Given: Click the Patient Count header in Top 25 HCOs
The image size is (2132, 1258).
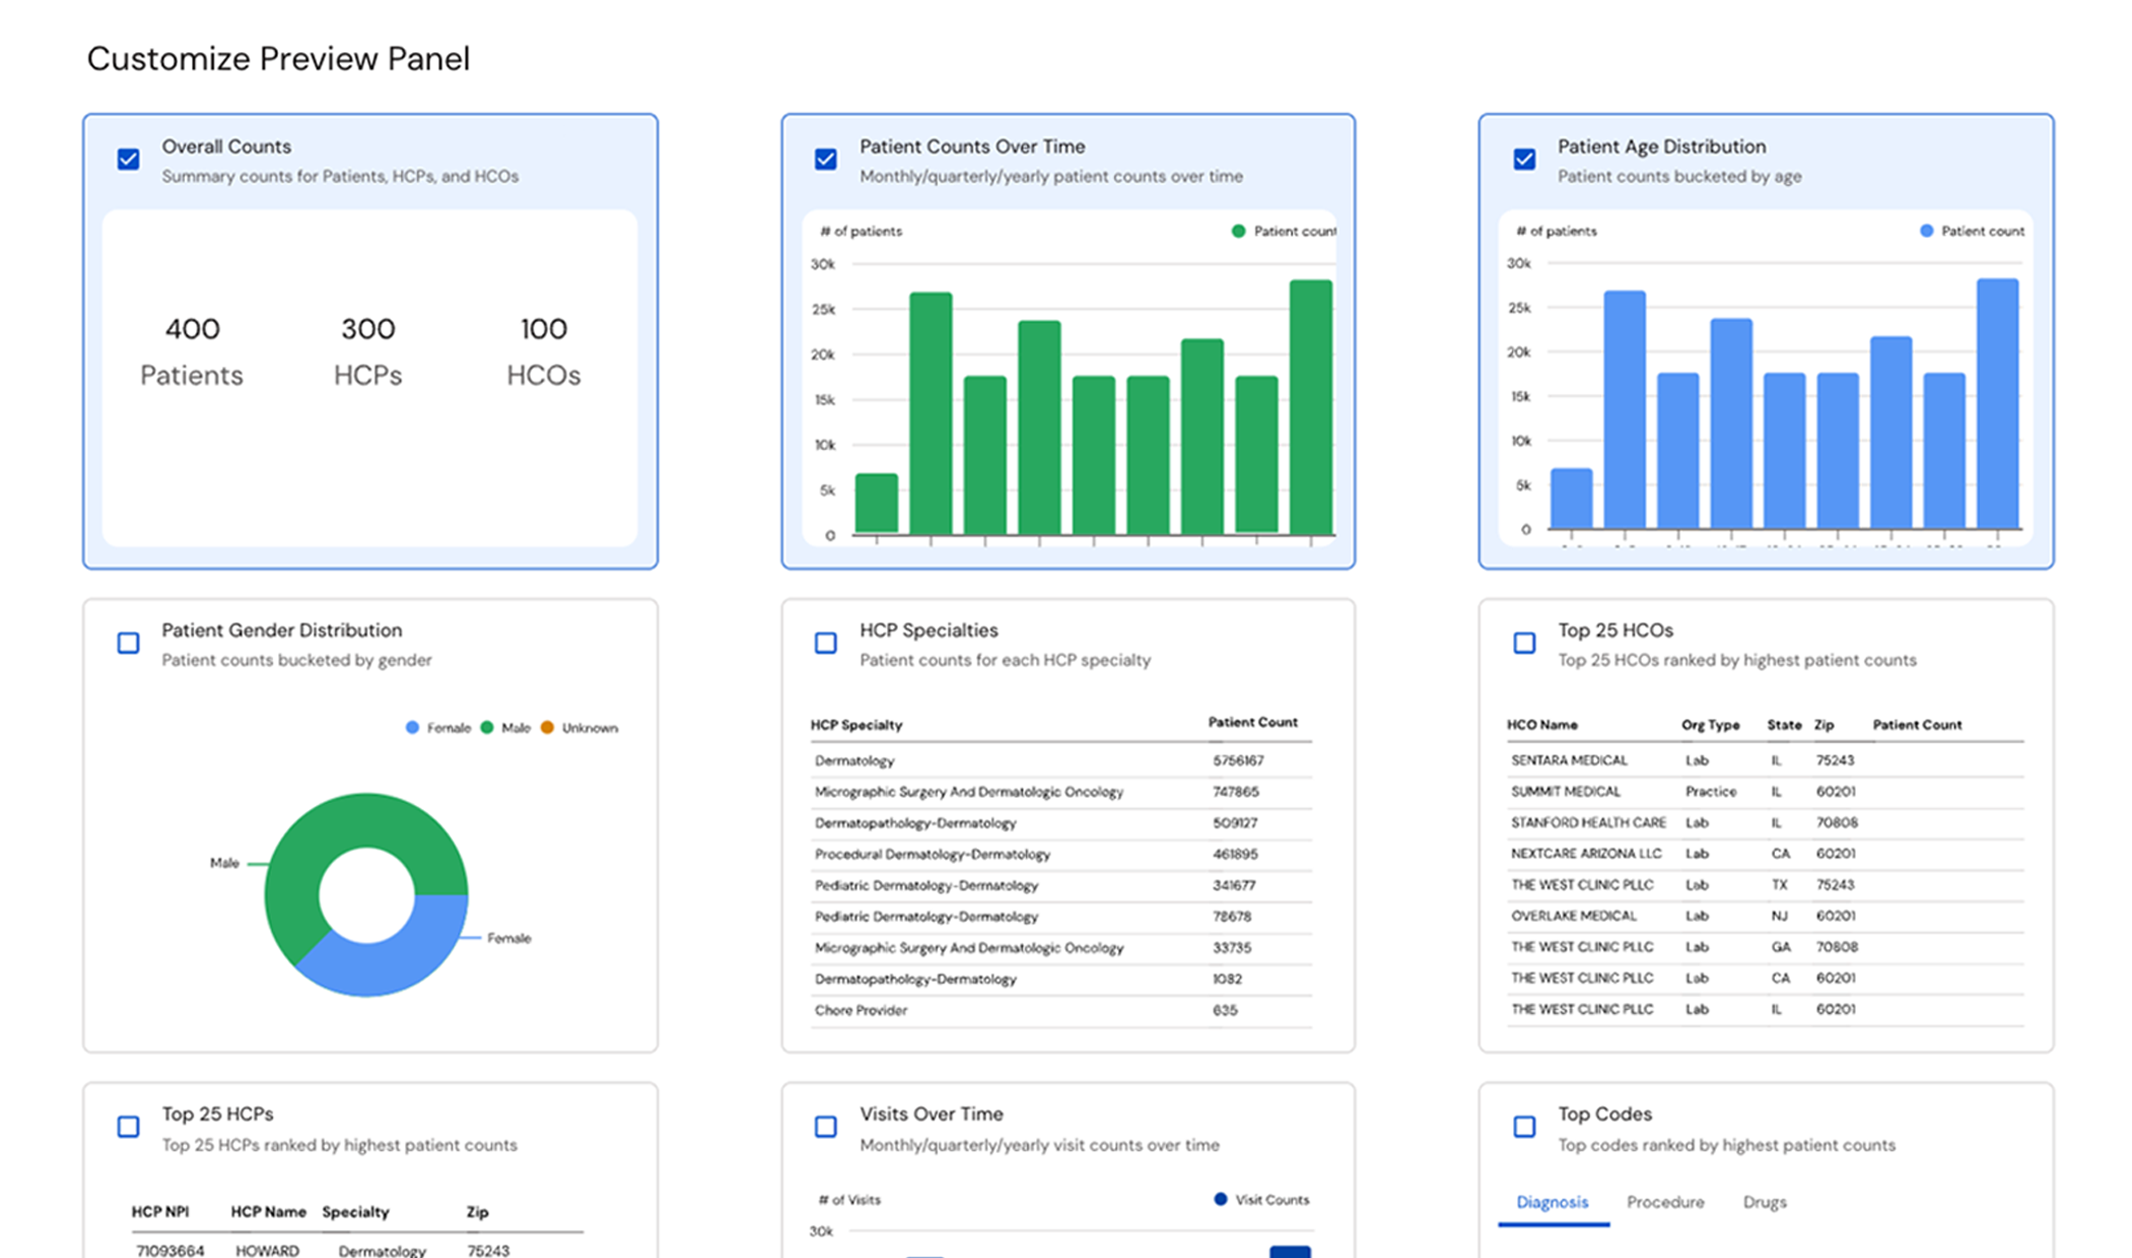Looking at the screenshot, I should pos(1917,725).
